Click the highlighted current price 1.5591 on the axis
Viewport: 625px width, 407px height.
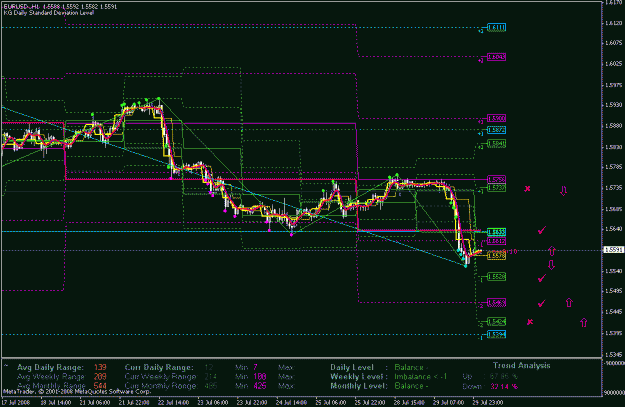614,250
